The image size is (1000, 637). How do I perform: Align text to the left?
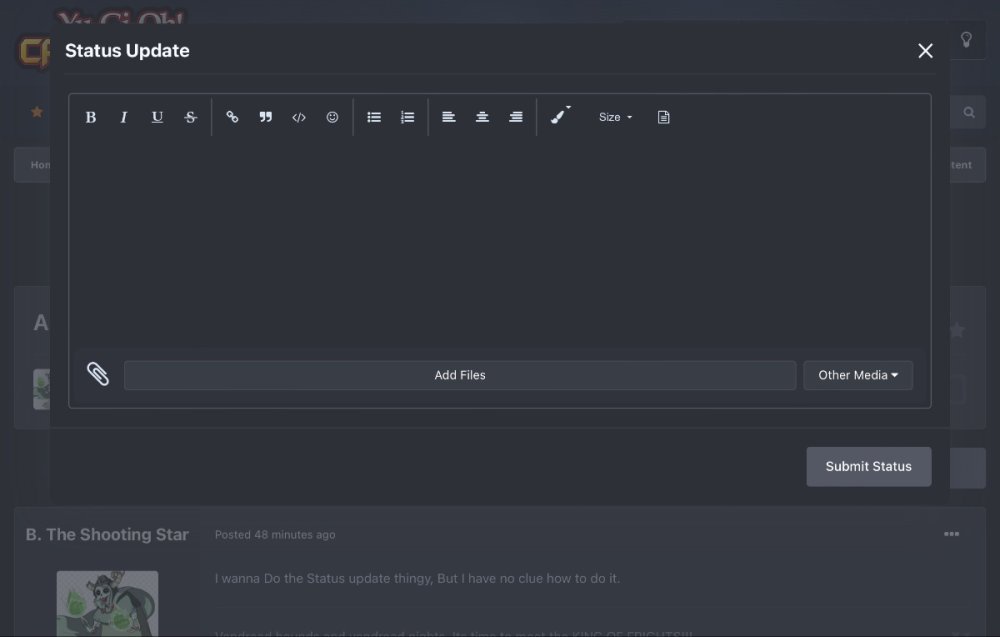448,117
